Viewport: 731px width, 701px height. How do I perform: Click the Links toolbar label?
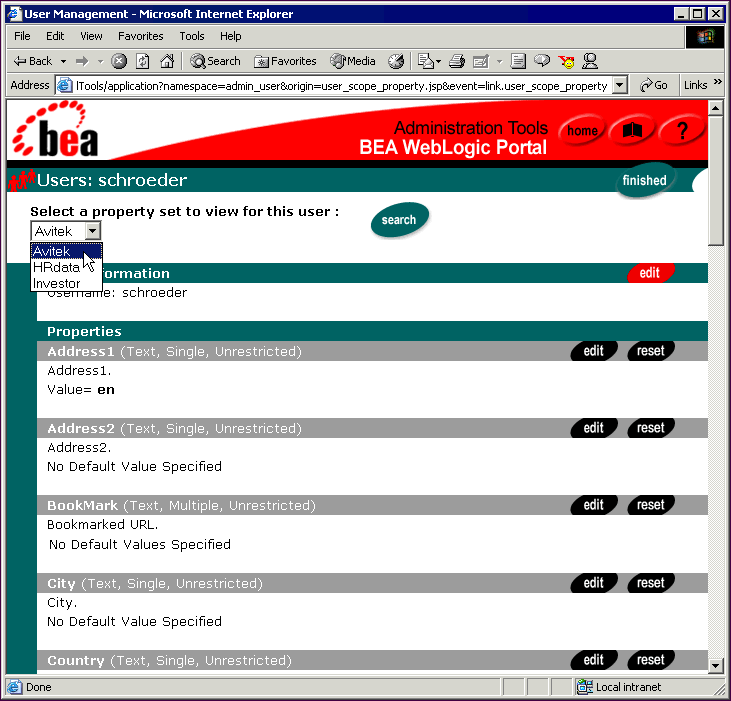pos(696,85)
